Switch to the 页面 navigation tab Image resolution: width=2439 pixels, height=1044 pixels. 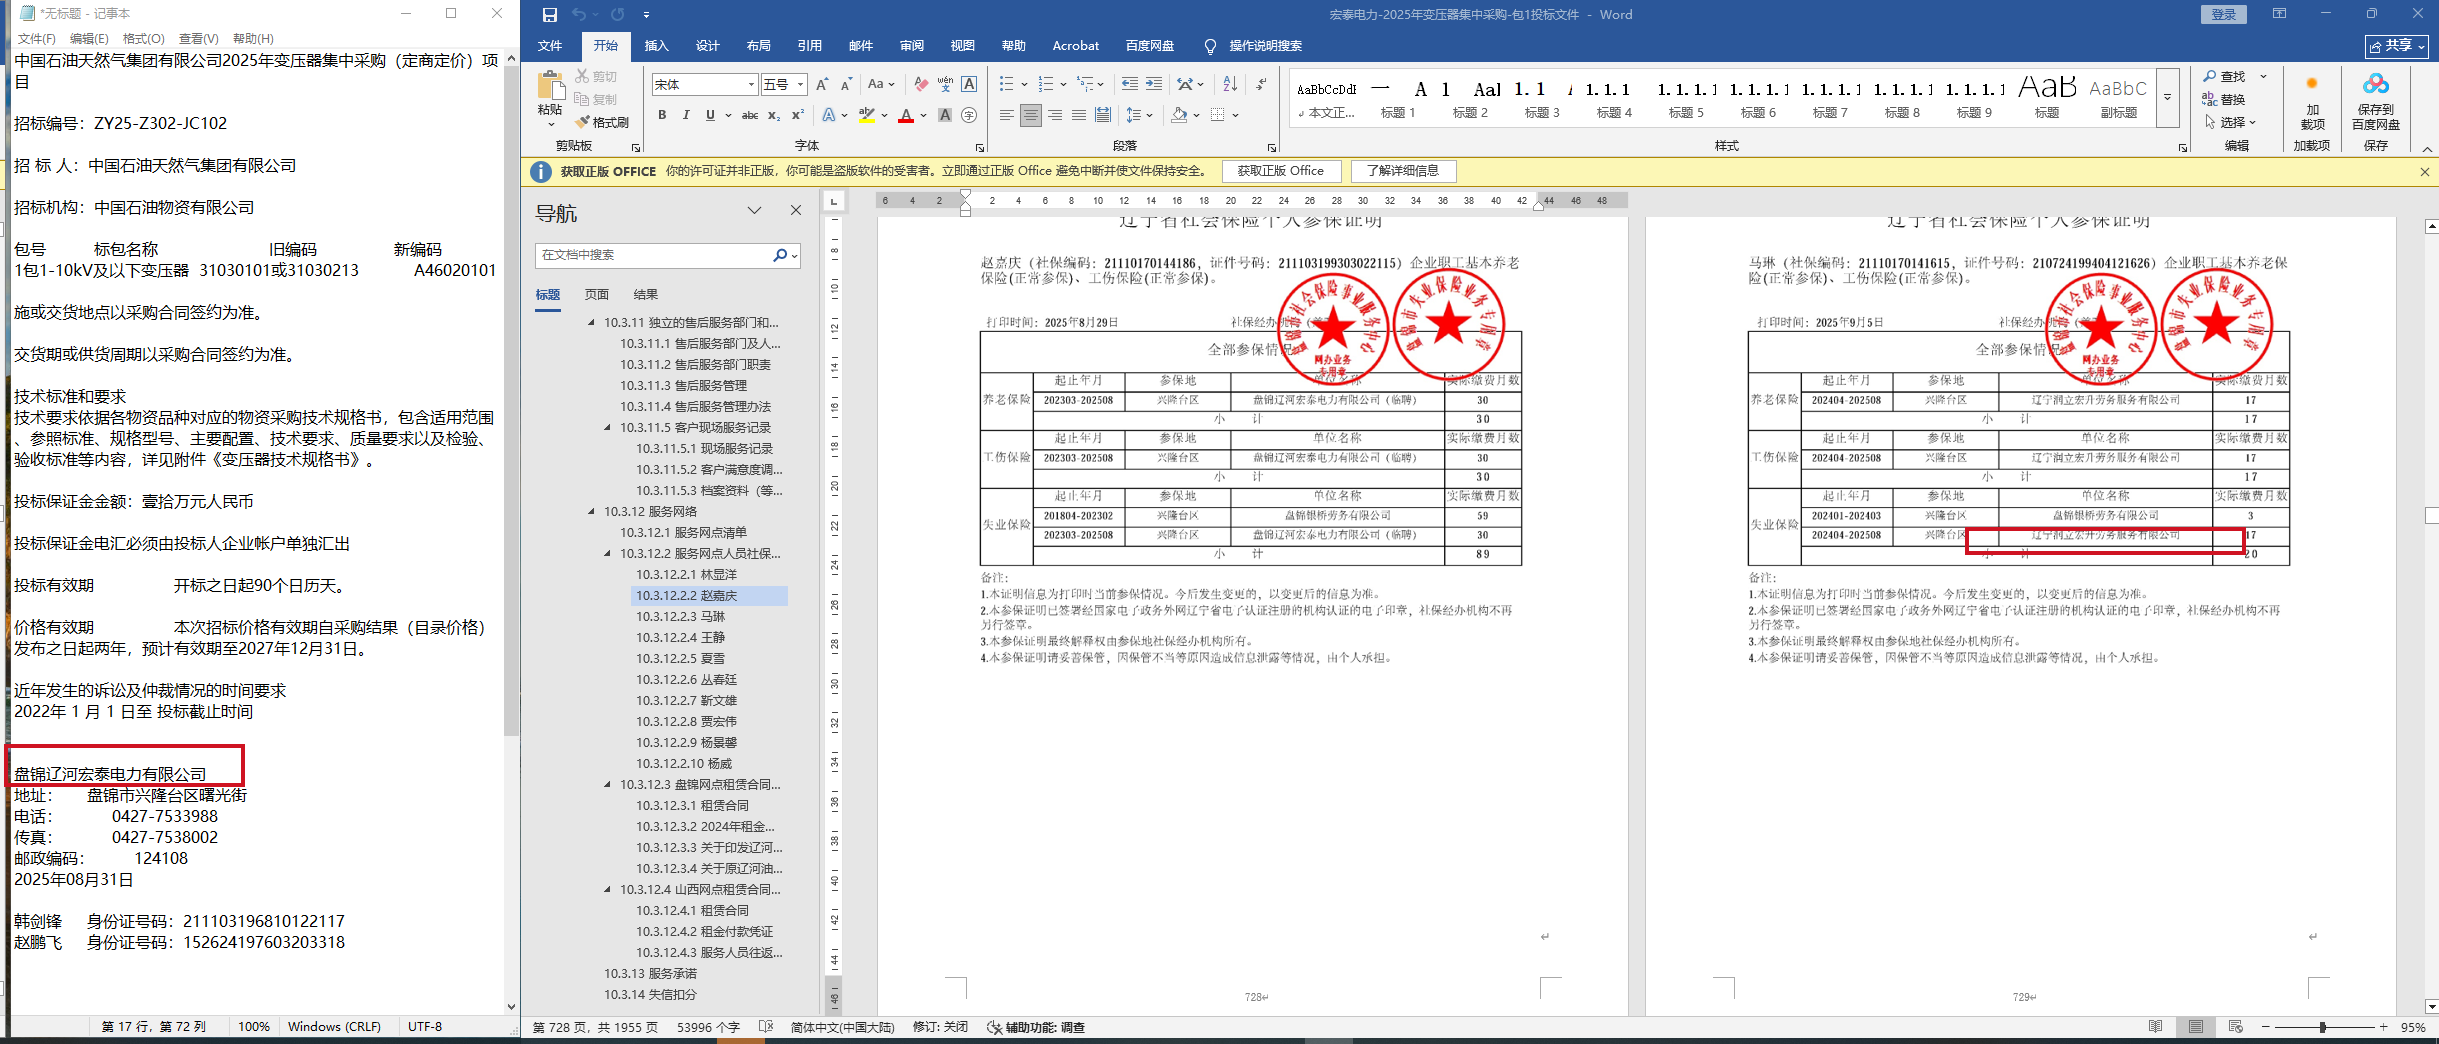[x=597, y=294]
